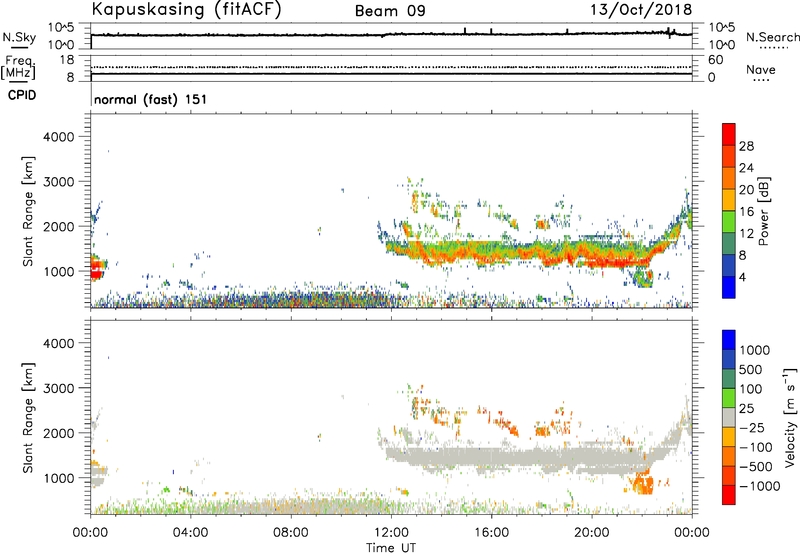This screenshot has height=554, width=800.
Task: Click the '18' frequency axis tick label
Action: click(67, 60)
